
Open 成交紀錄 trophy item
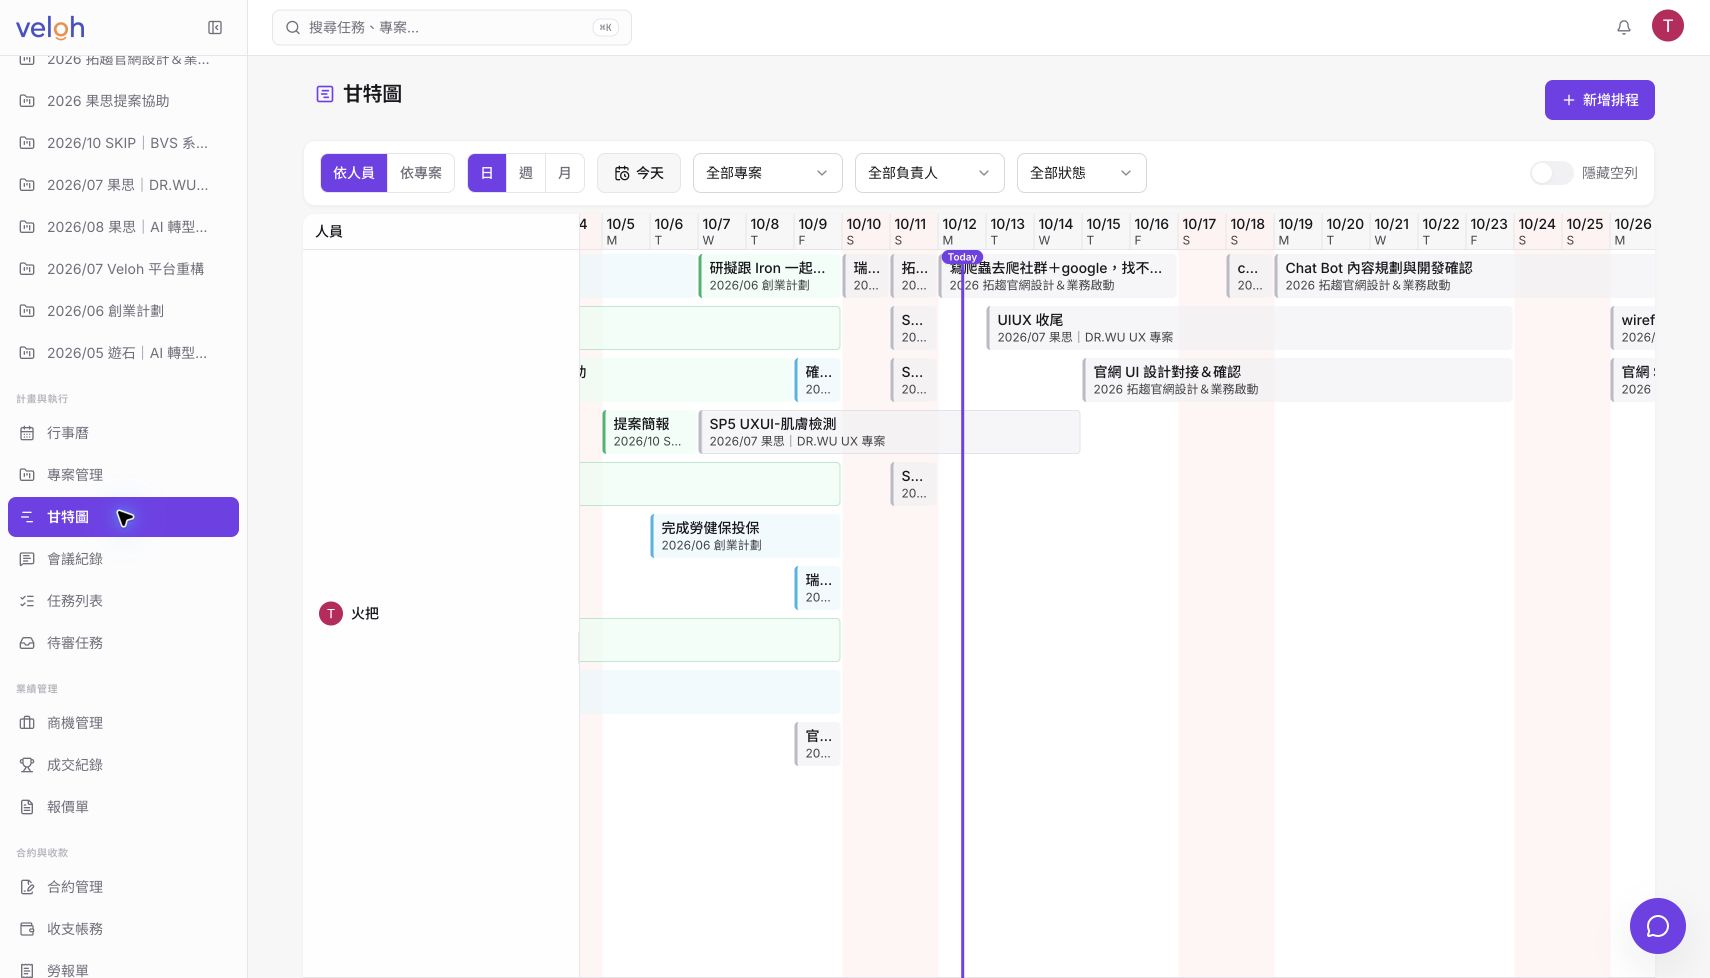tap(123, 765)
